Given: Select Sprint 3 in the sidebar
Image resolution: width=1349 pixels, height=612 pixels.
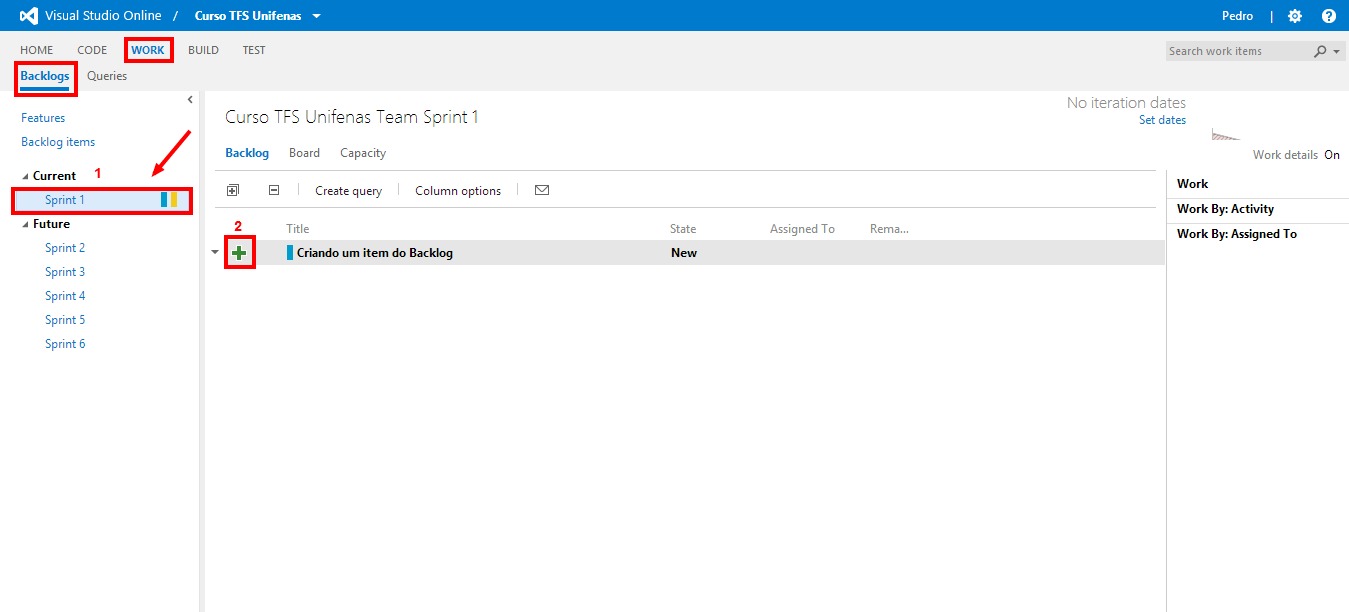Looking at the screenshot, I should [65, 272].
